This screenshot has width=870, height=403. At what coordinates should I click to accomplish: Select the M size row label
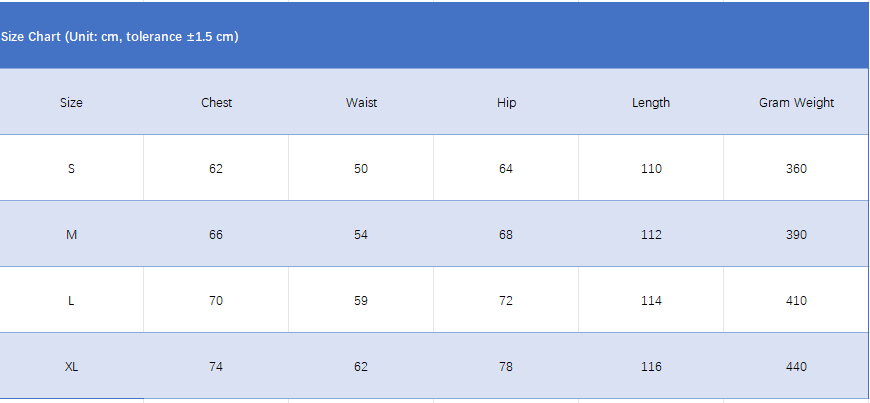71,235
